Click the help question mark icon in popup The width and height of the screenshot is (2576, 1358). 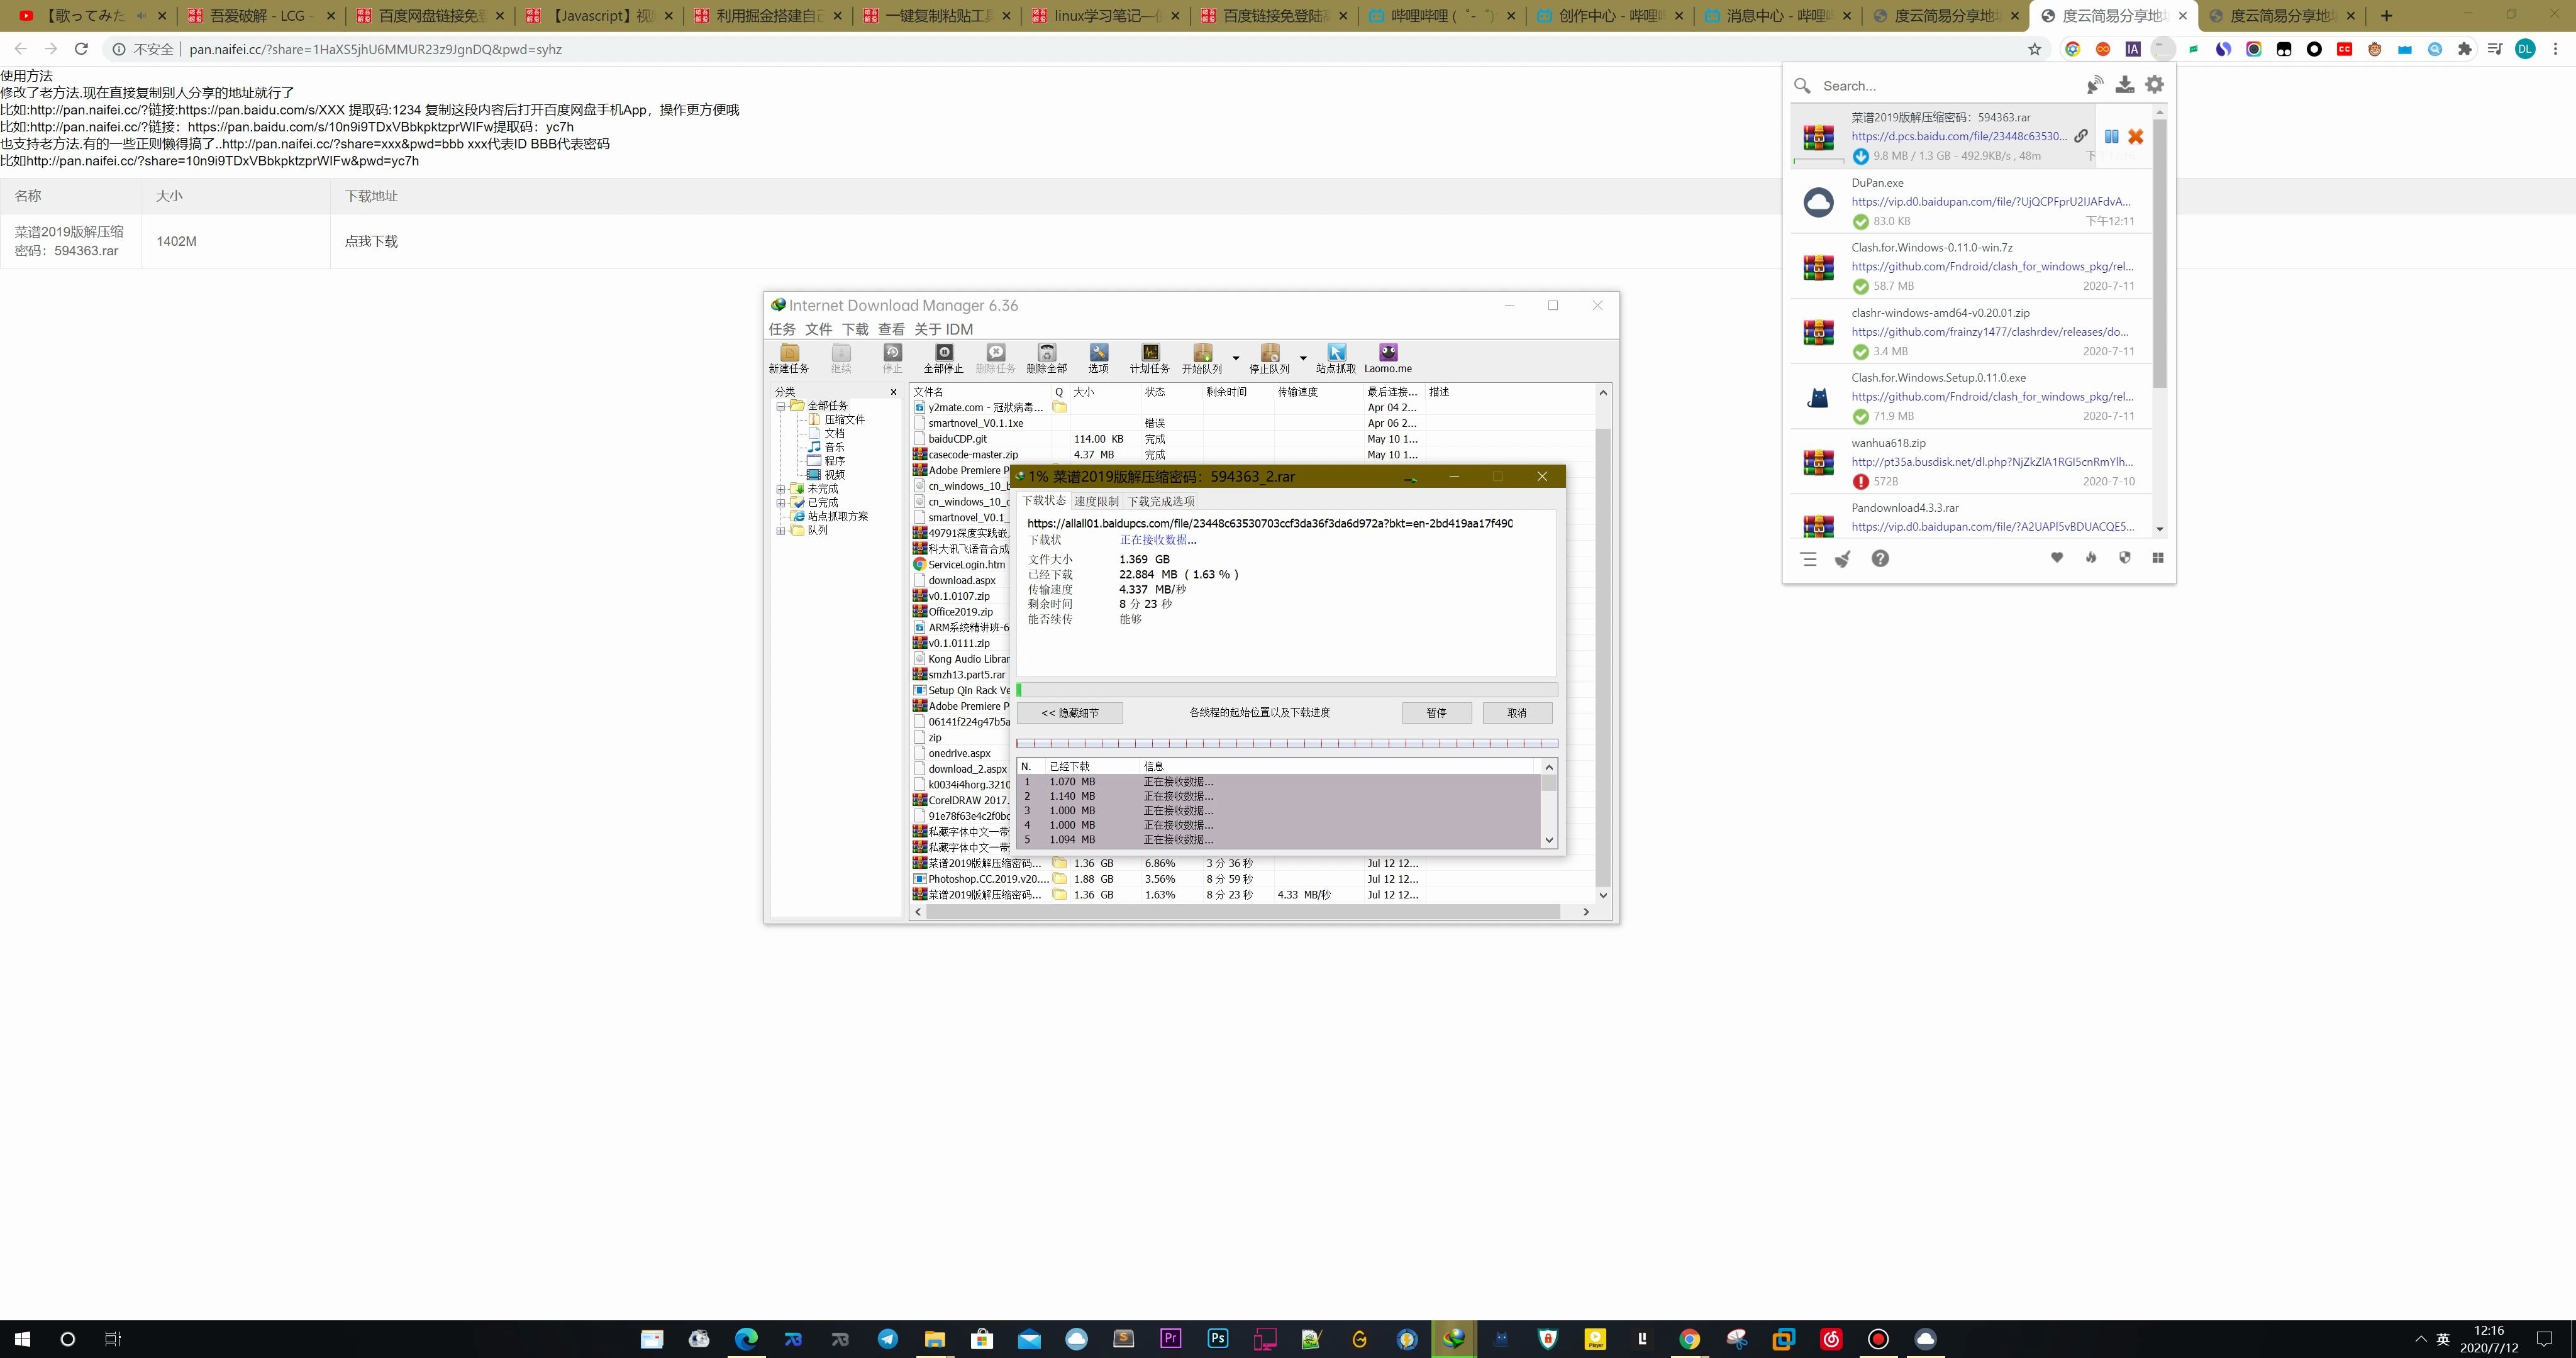point(1880,558)
